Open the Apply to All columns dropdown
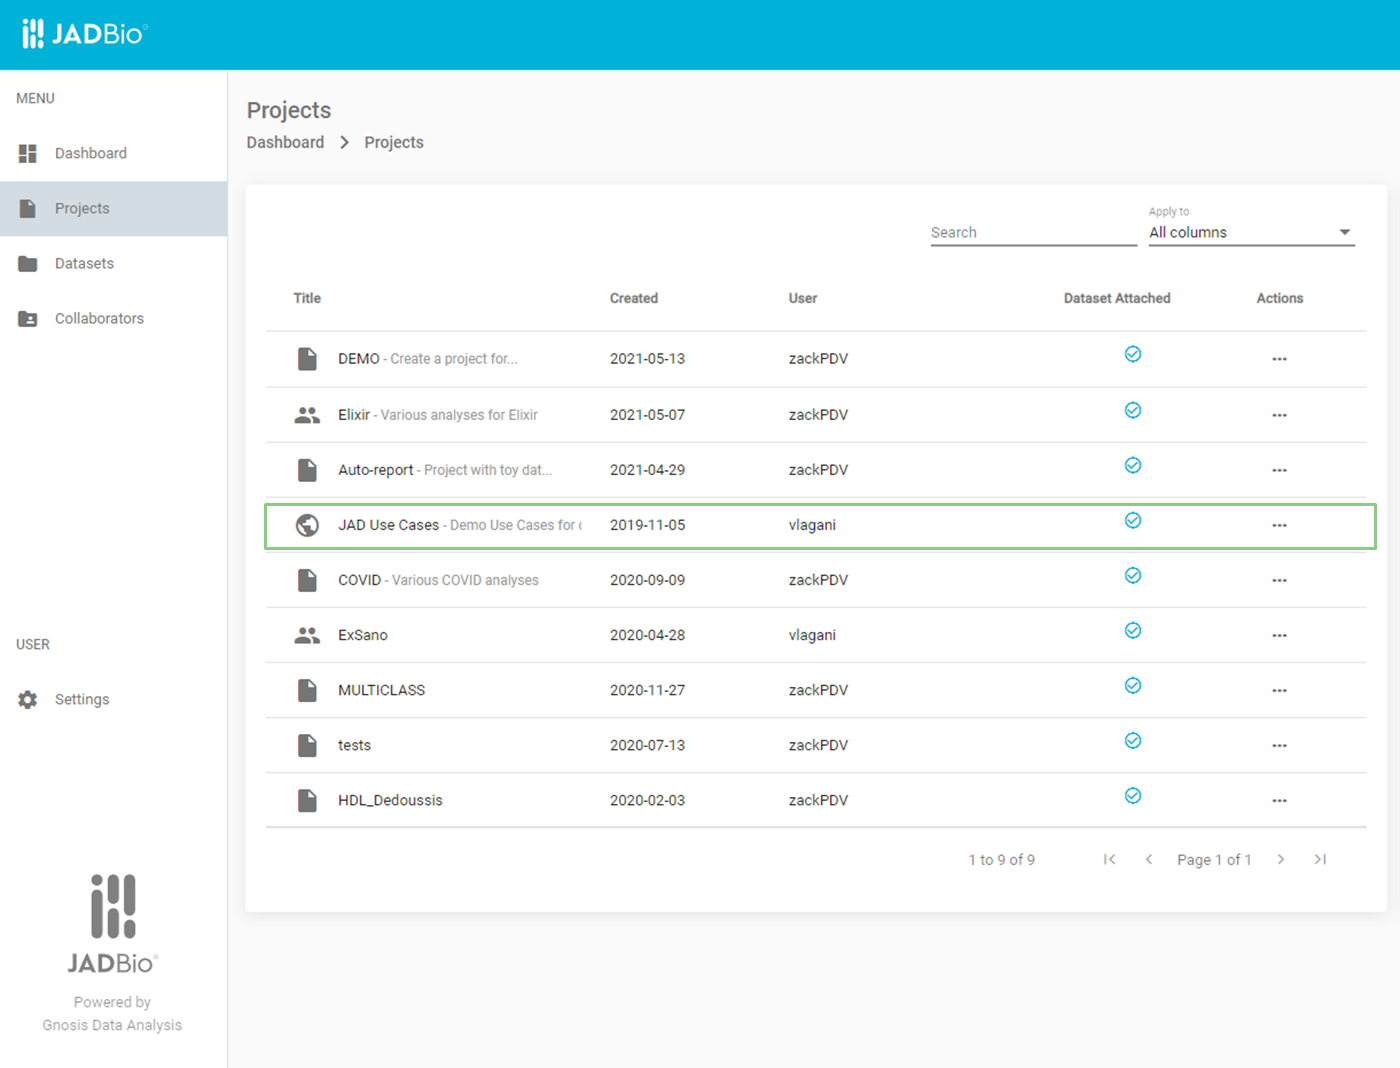Image resolution: width=1400 pixels, height=1068 pixels. (1251, 232)
